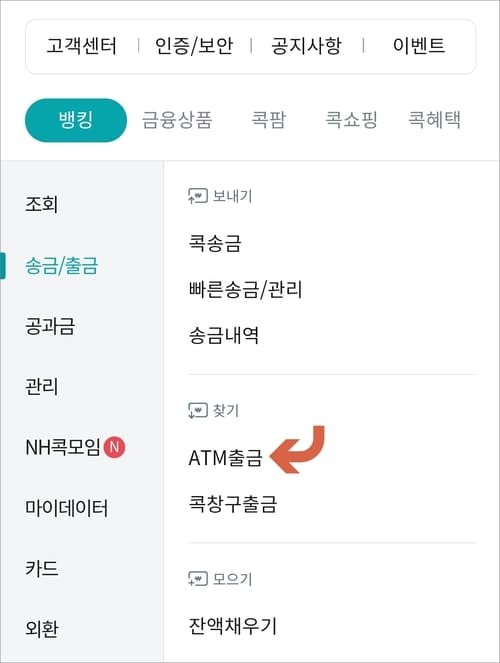This screenshot has height=663, width=500.
Task: Click the red N badge beside NH콕모임
Action: point(115,447)
